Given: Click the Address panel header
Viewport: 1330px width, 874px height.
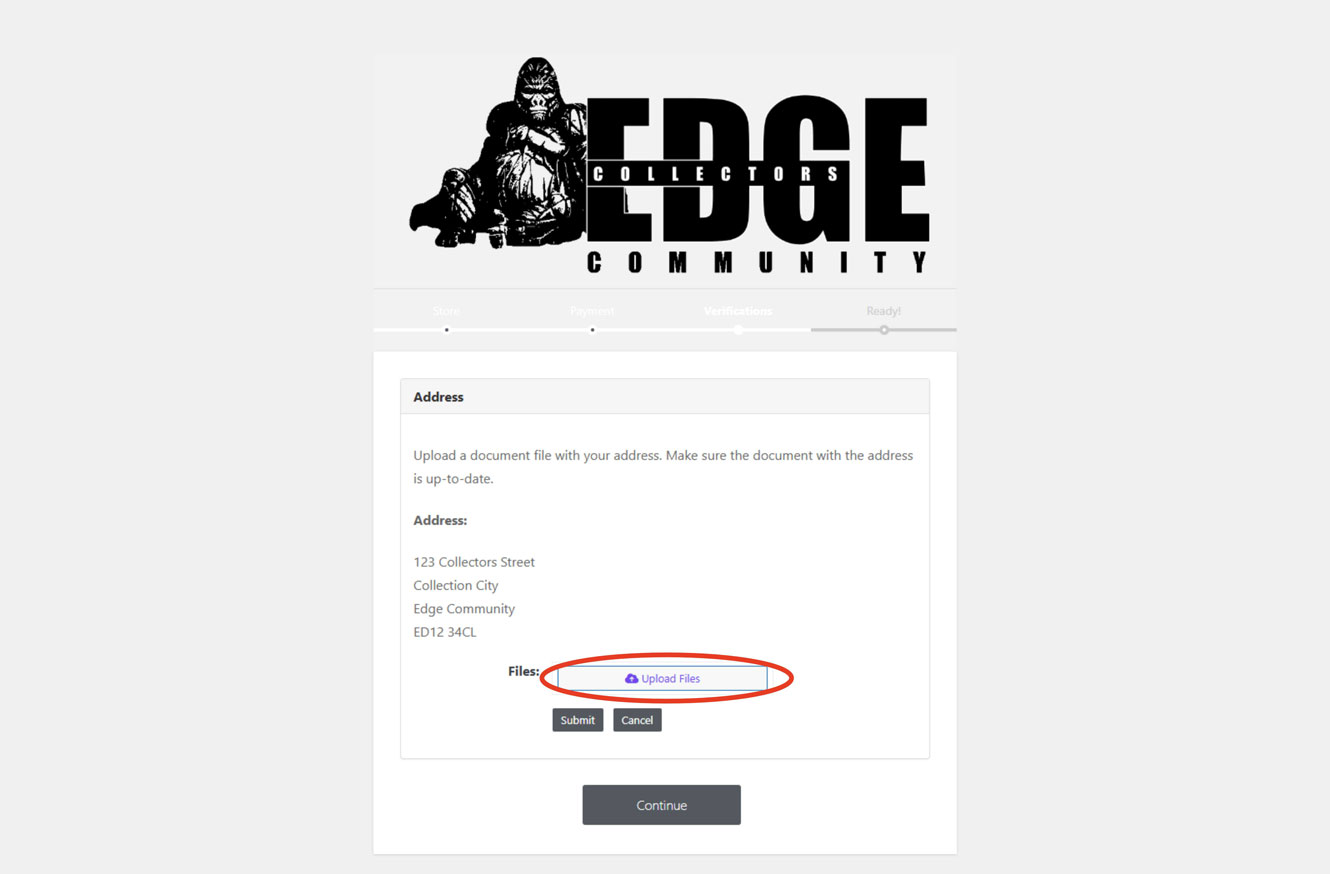Looking at the screenshot, I should pyautogui.click(x=665, y=397).
